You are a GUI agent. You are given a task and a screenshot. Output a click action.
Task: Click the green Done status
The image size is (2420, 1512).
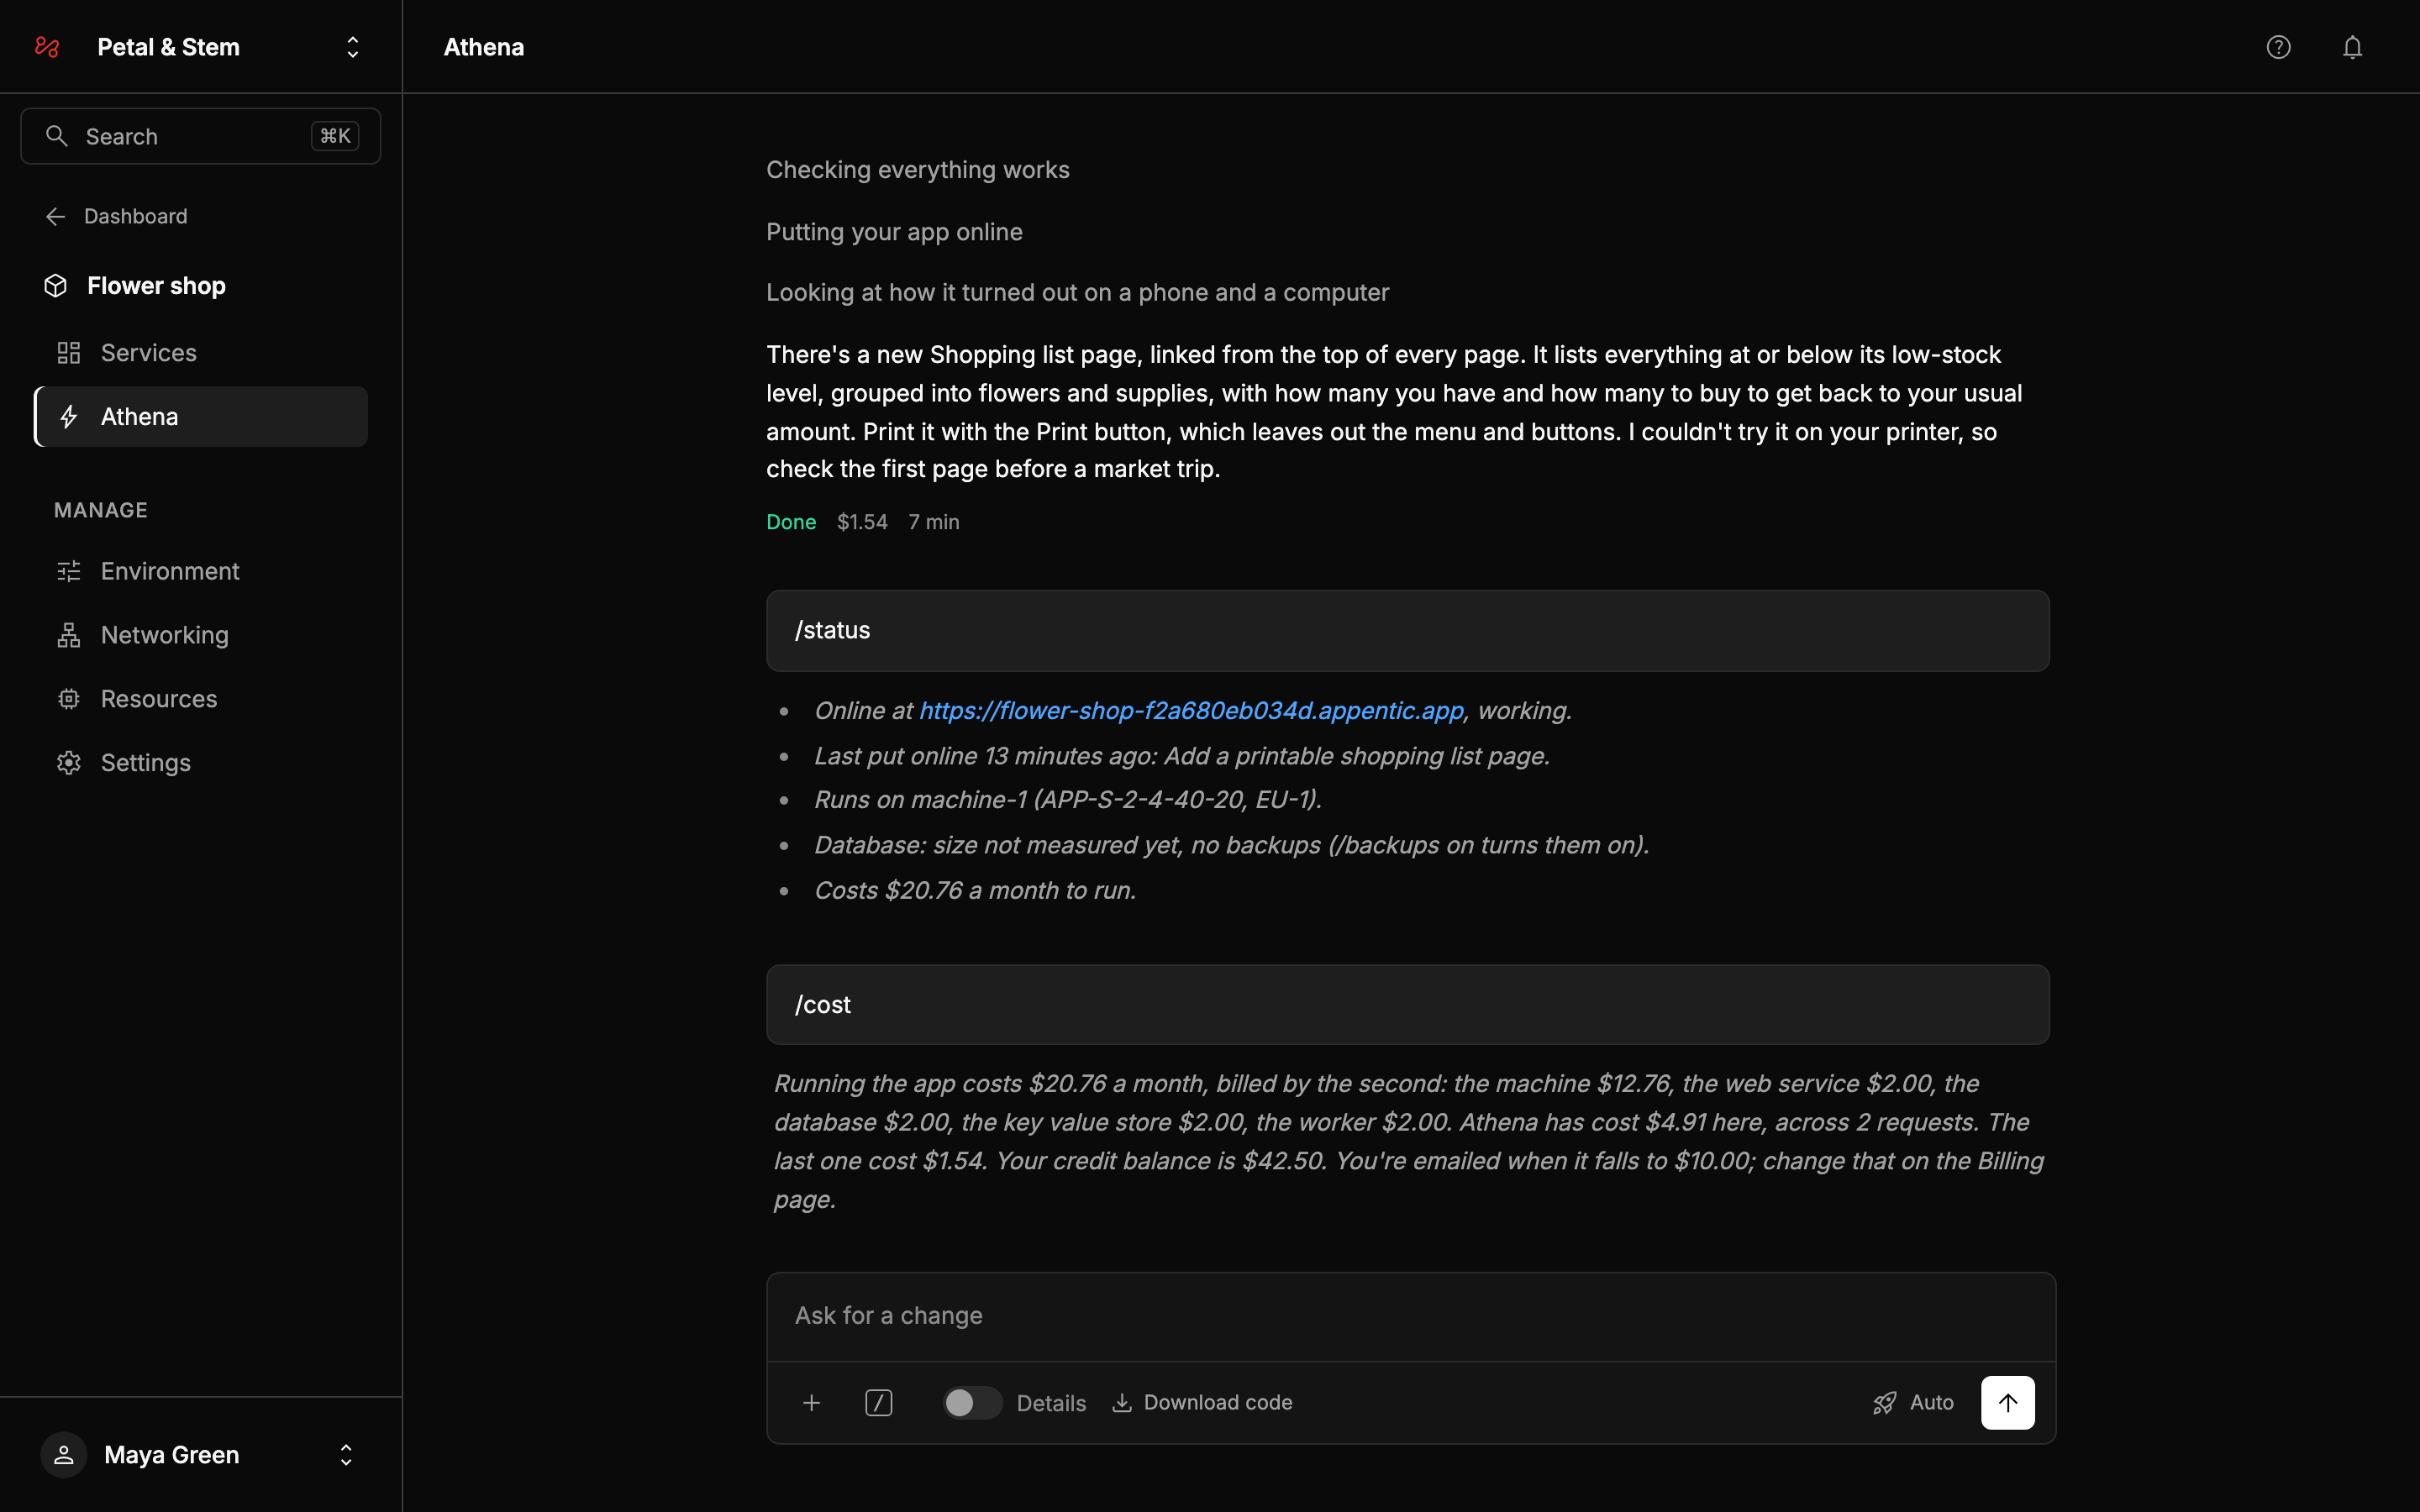point(791,522)
